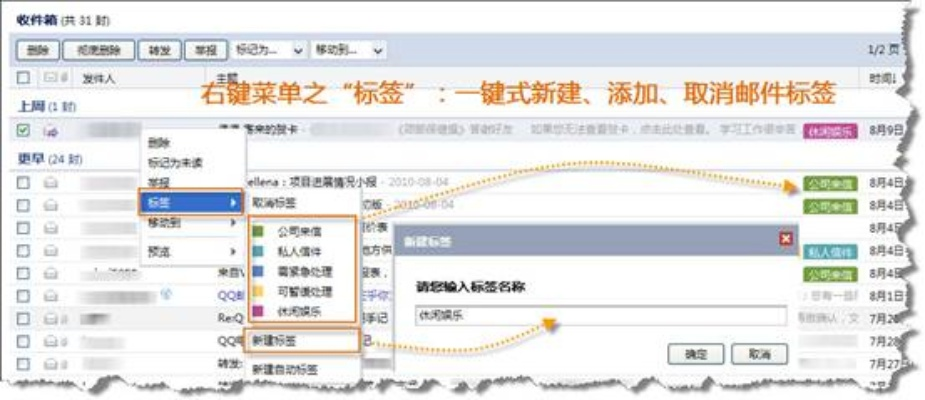Click envelope icon of ellena mail row
Image resolution: width=925 pixels, height=400 pixels.
point(51,183)
